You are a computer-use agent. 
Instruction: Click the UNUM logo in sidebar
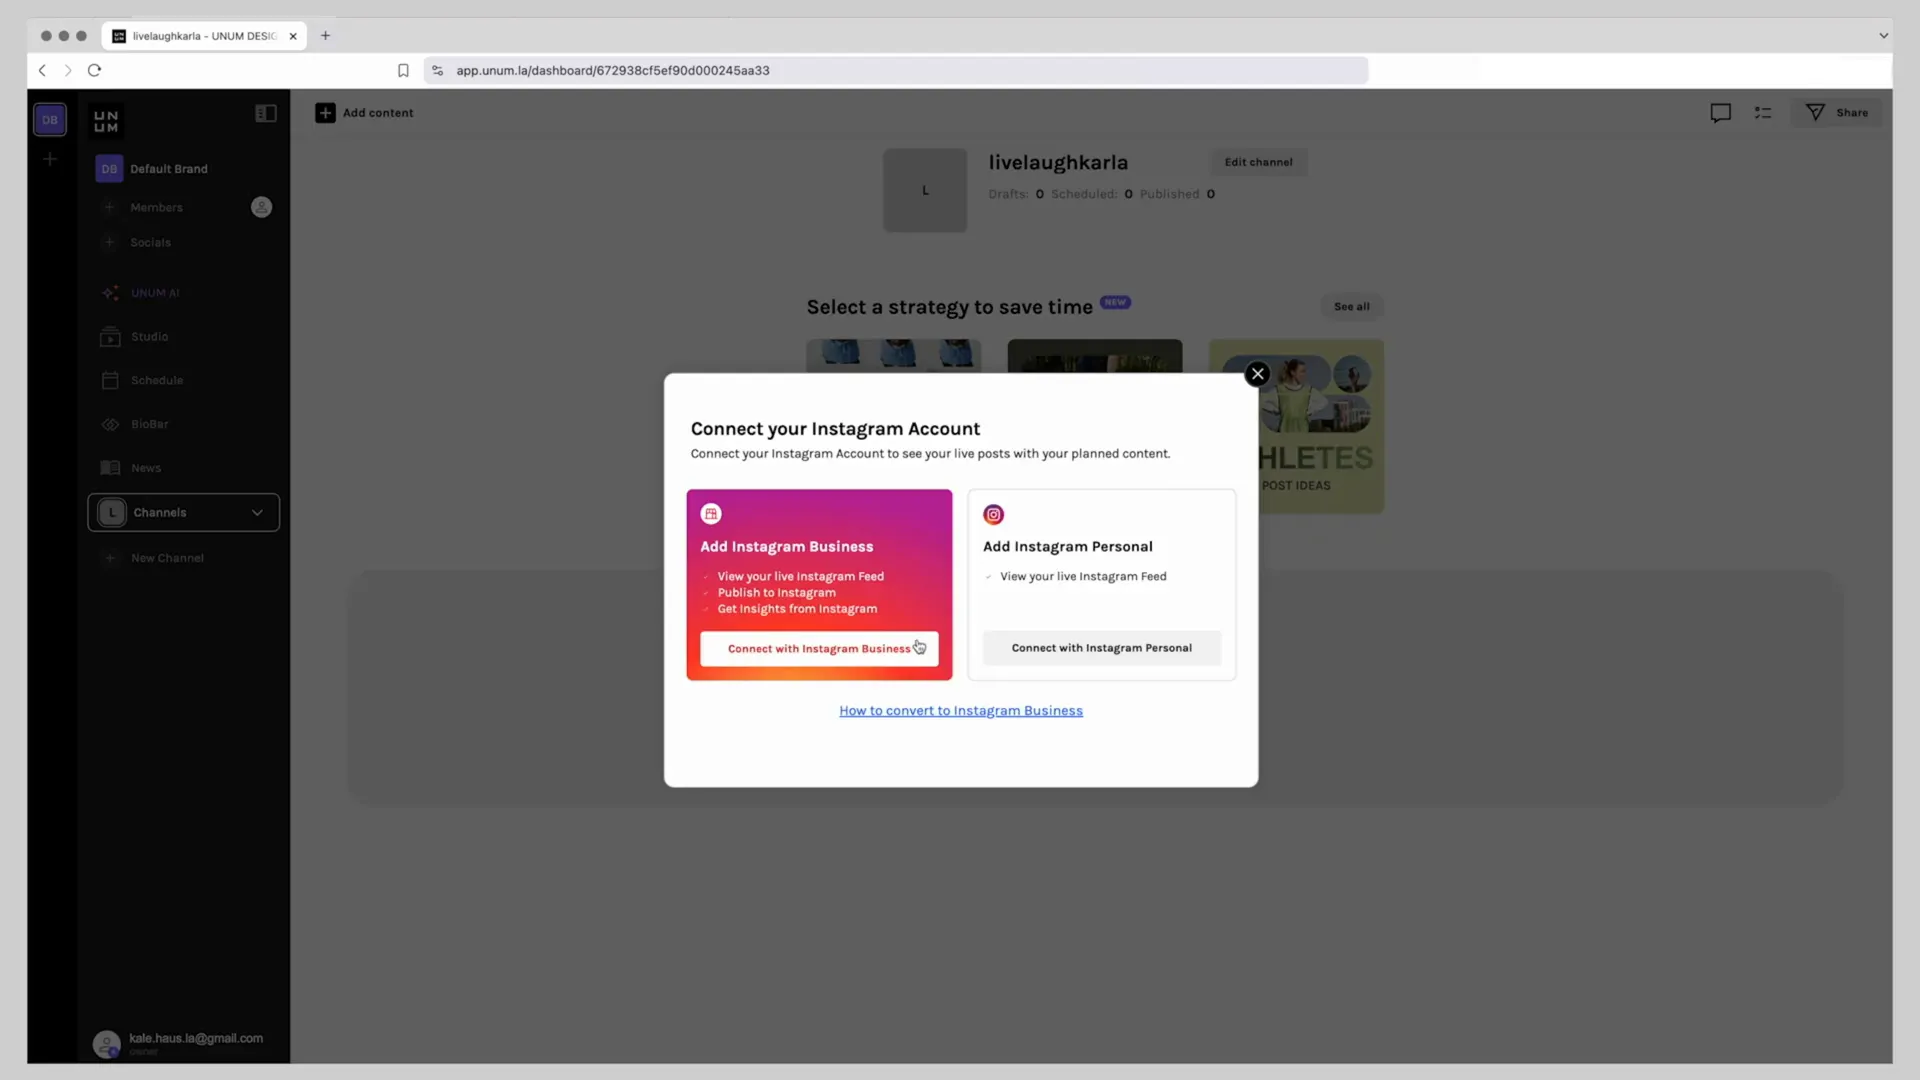coord(106,121)
